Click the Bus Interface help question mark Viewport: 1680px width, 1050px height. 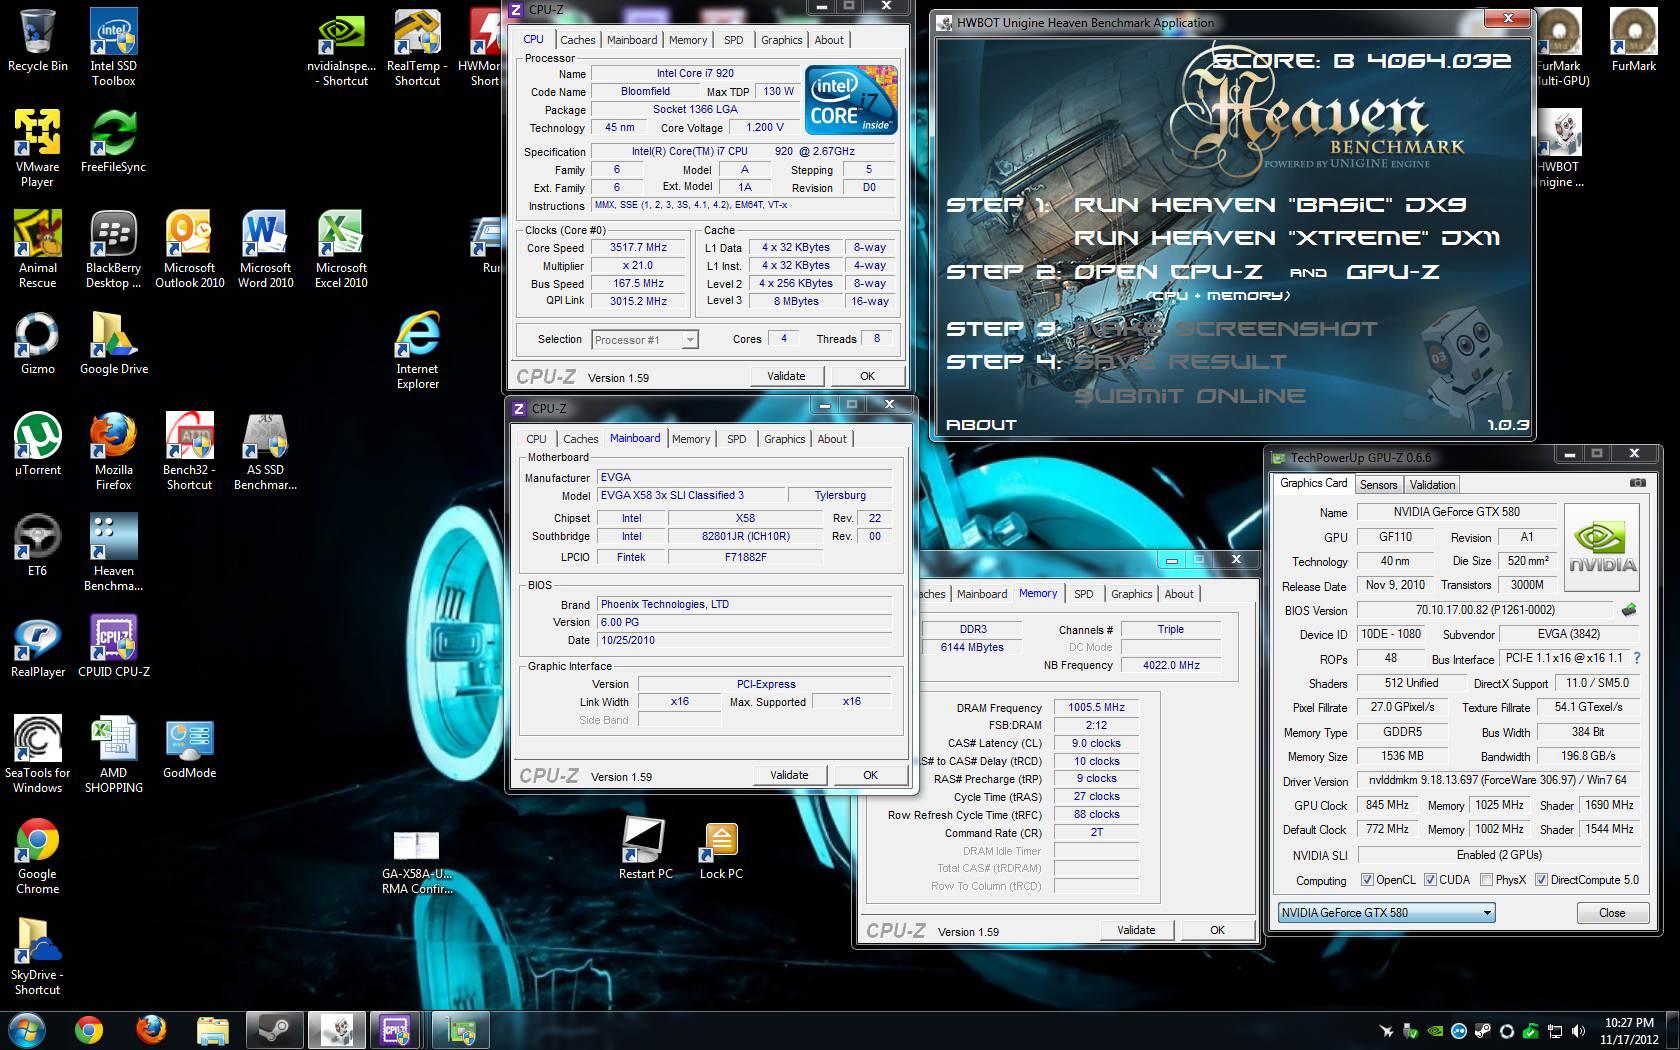click(1637, 659)
